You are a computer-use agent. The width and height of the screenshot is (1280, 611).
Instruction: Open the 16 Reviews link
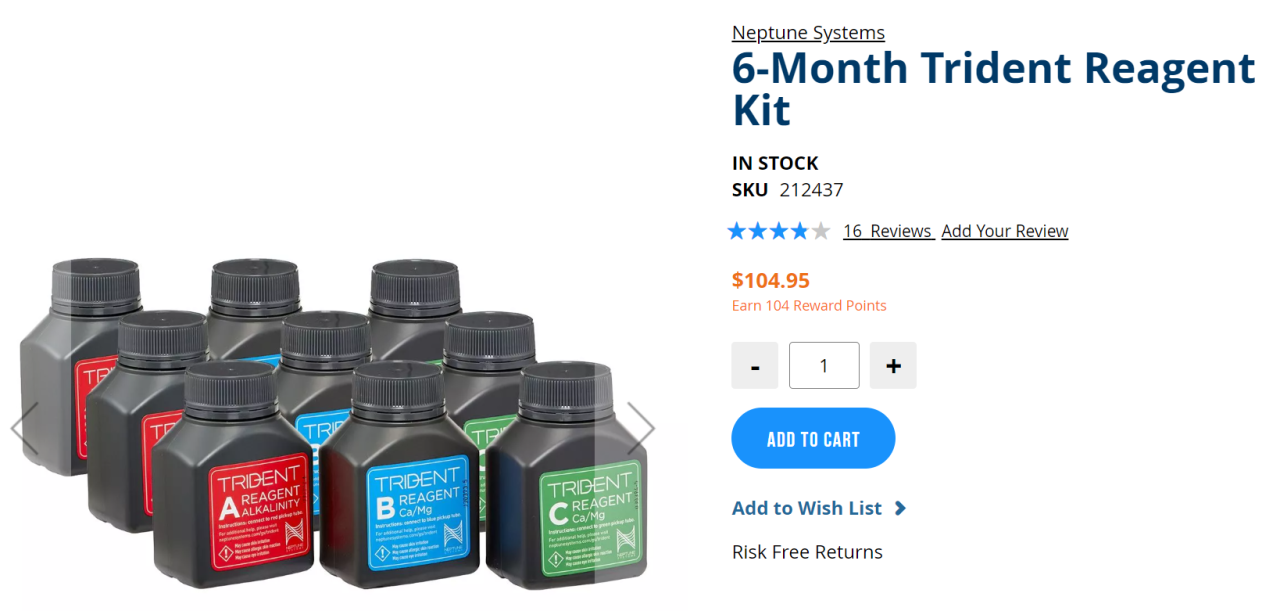(888, 231)
